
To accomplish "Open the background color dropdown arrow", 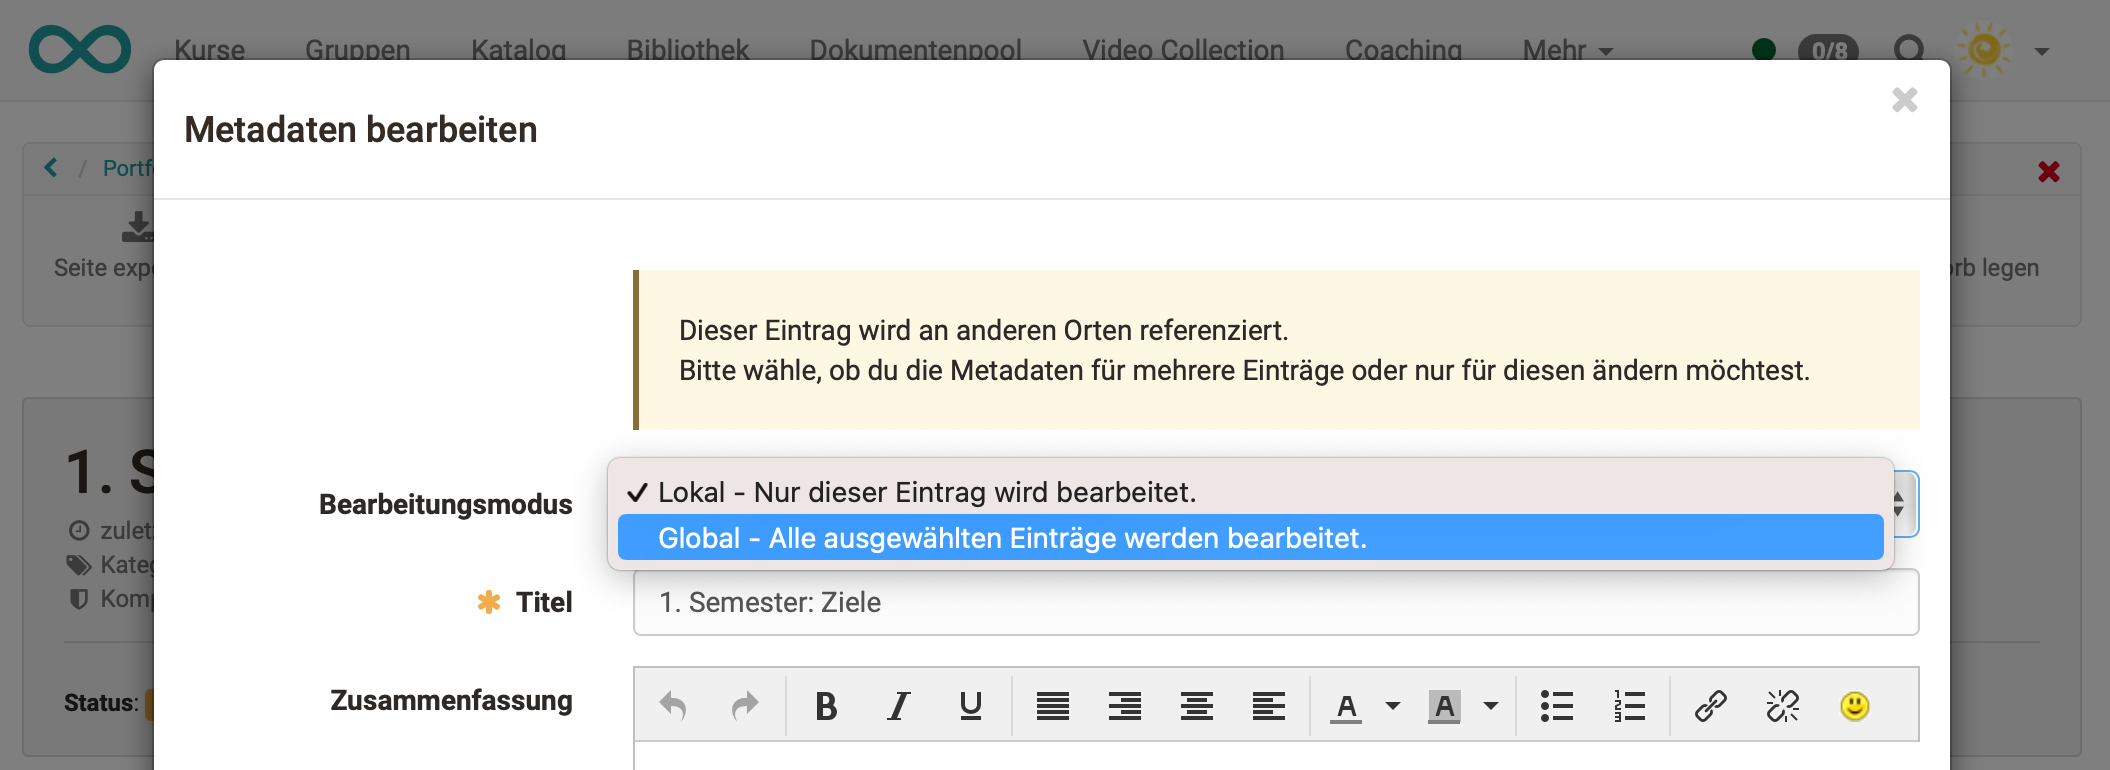I will click(1490, 706).
